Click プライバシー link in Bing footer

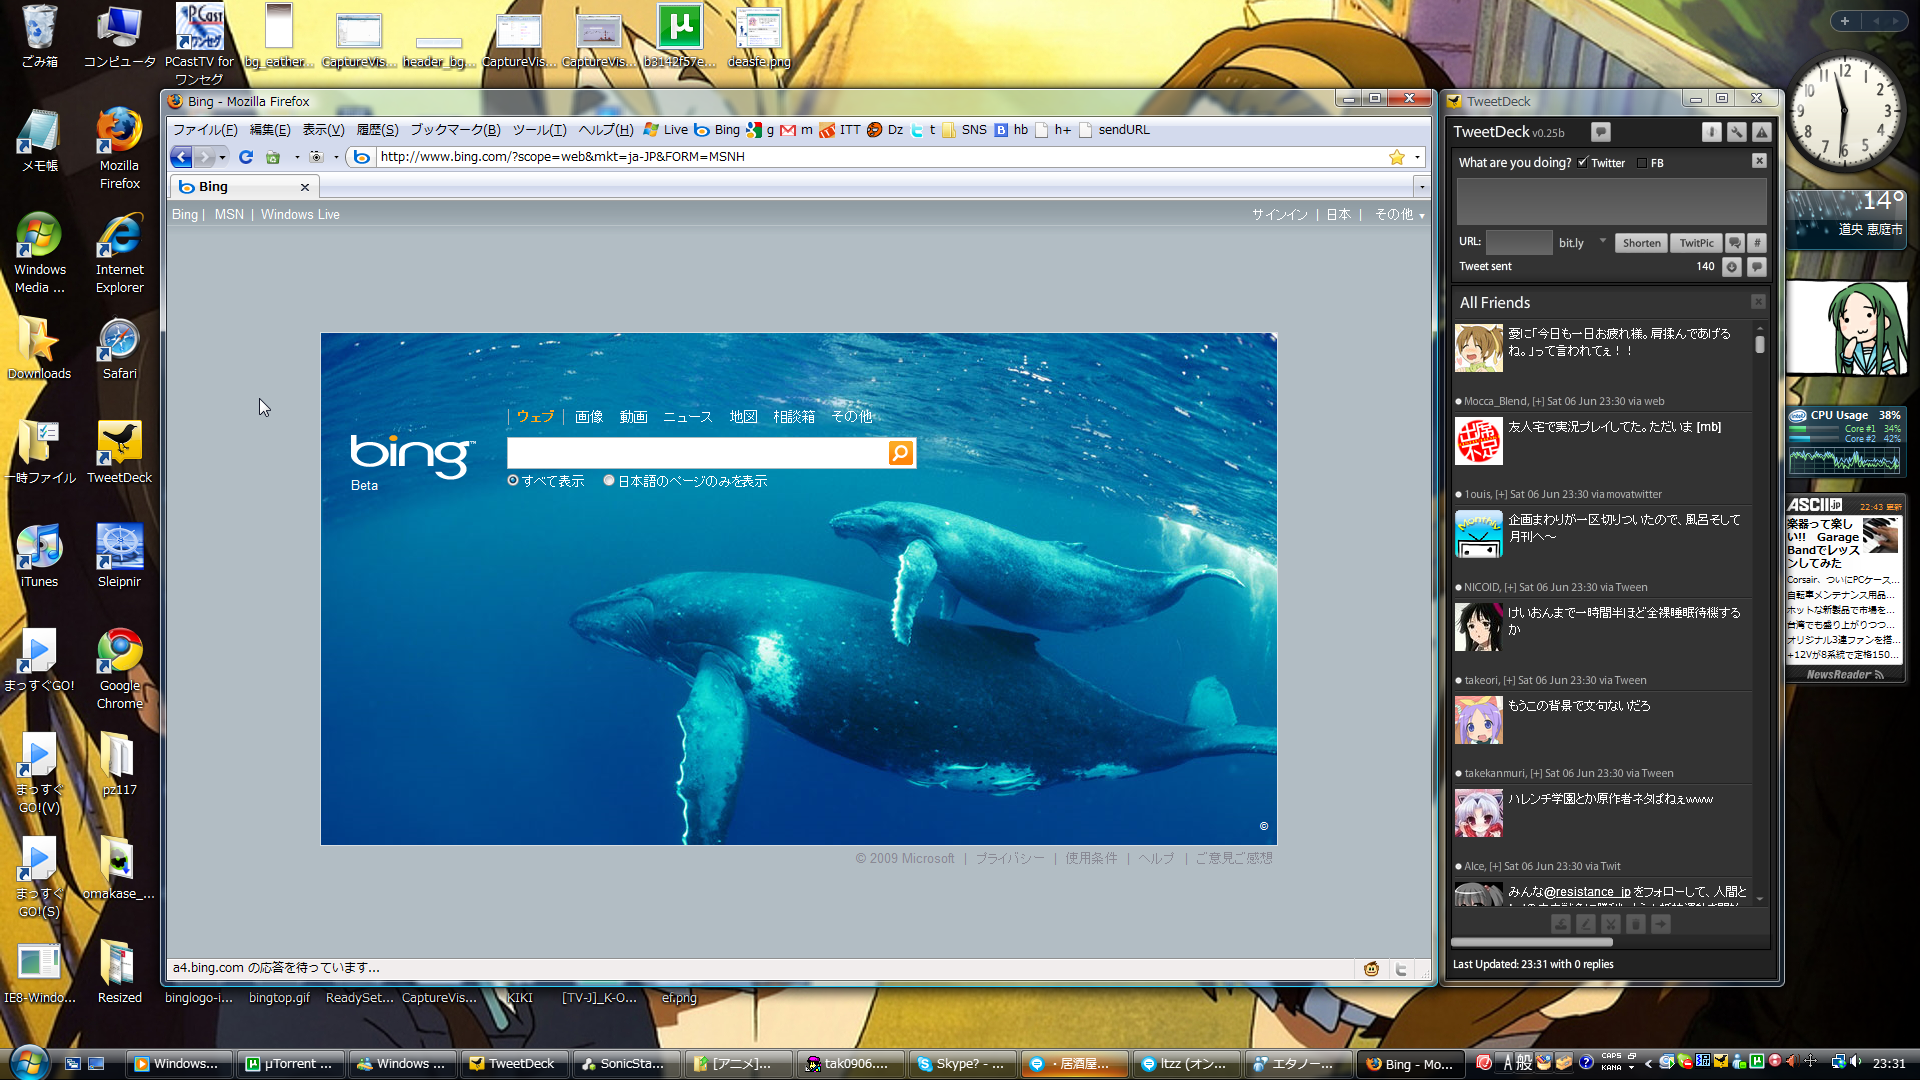pos(1010,859)
